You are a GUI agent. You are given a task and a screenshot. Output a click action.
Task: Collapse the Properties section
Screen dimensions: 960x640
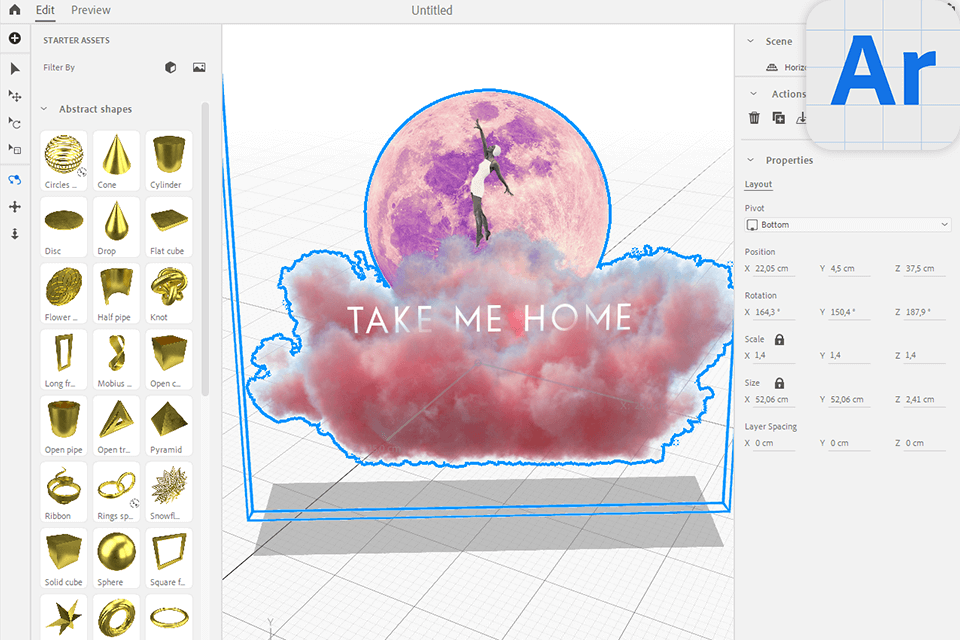tap(751, 160)
